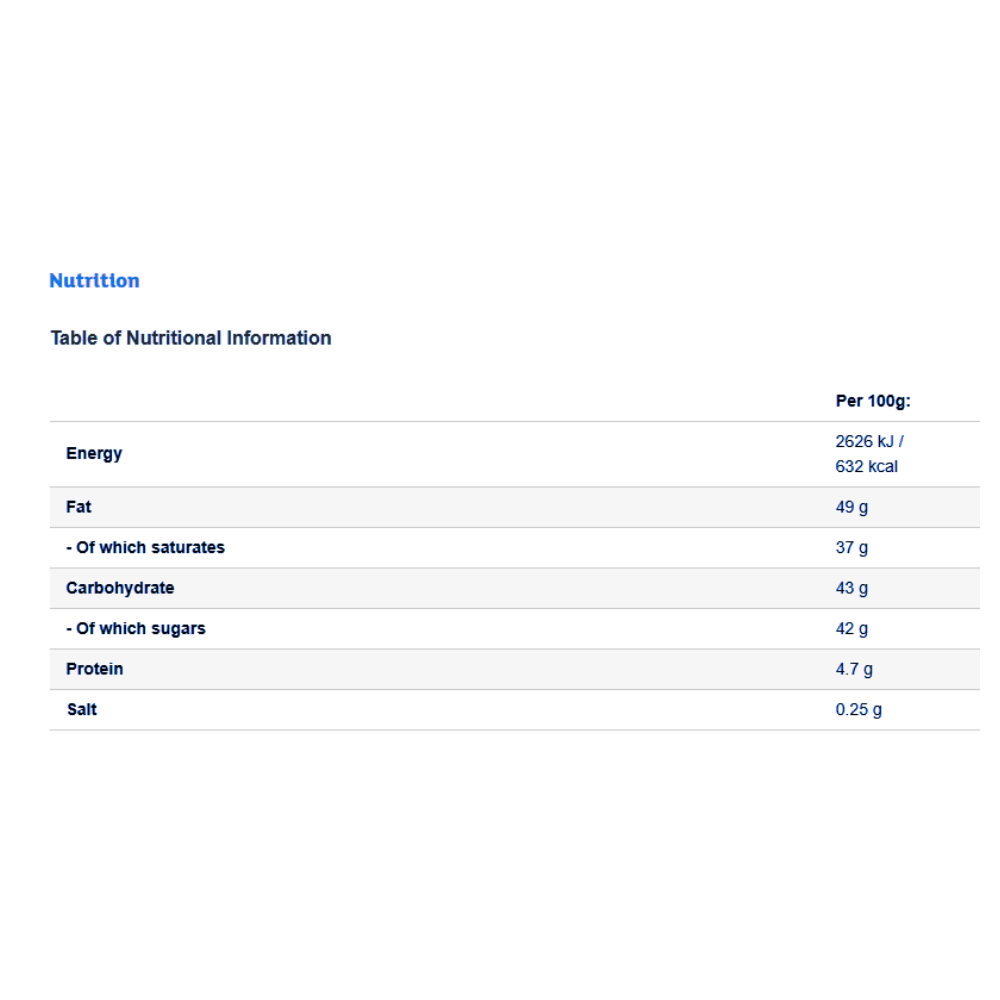
Task: Select the 'Per 100g:' column header
Action: 873,401
